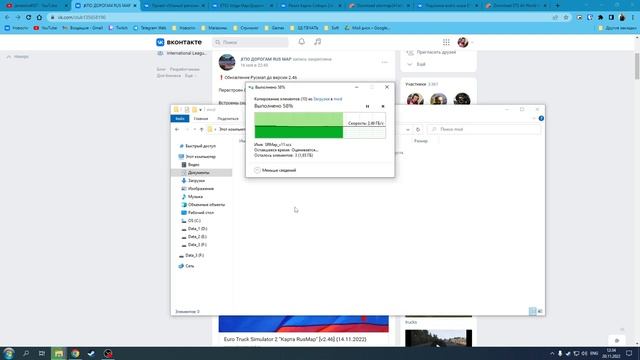Click the Explorer 'Поиск: mod' search field
640x360 pixels.
click(484, 129)
